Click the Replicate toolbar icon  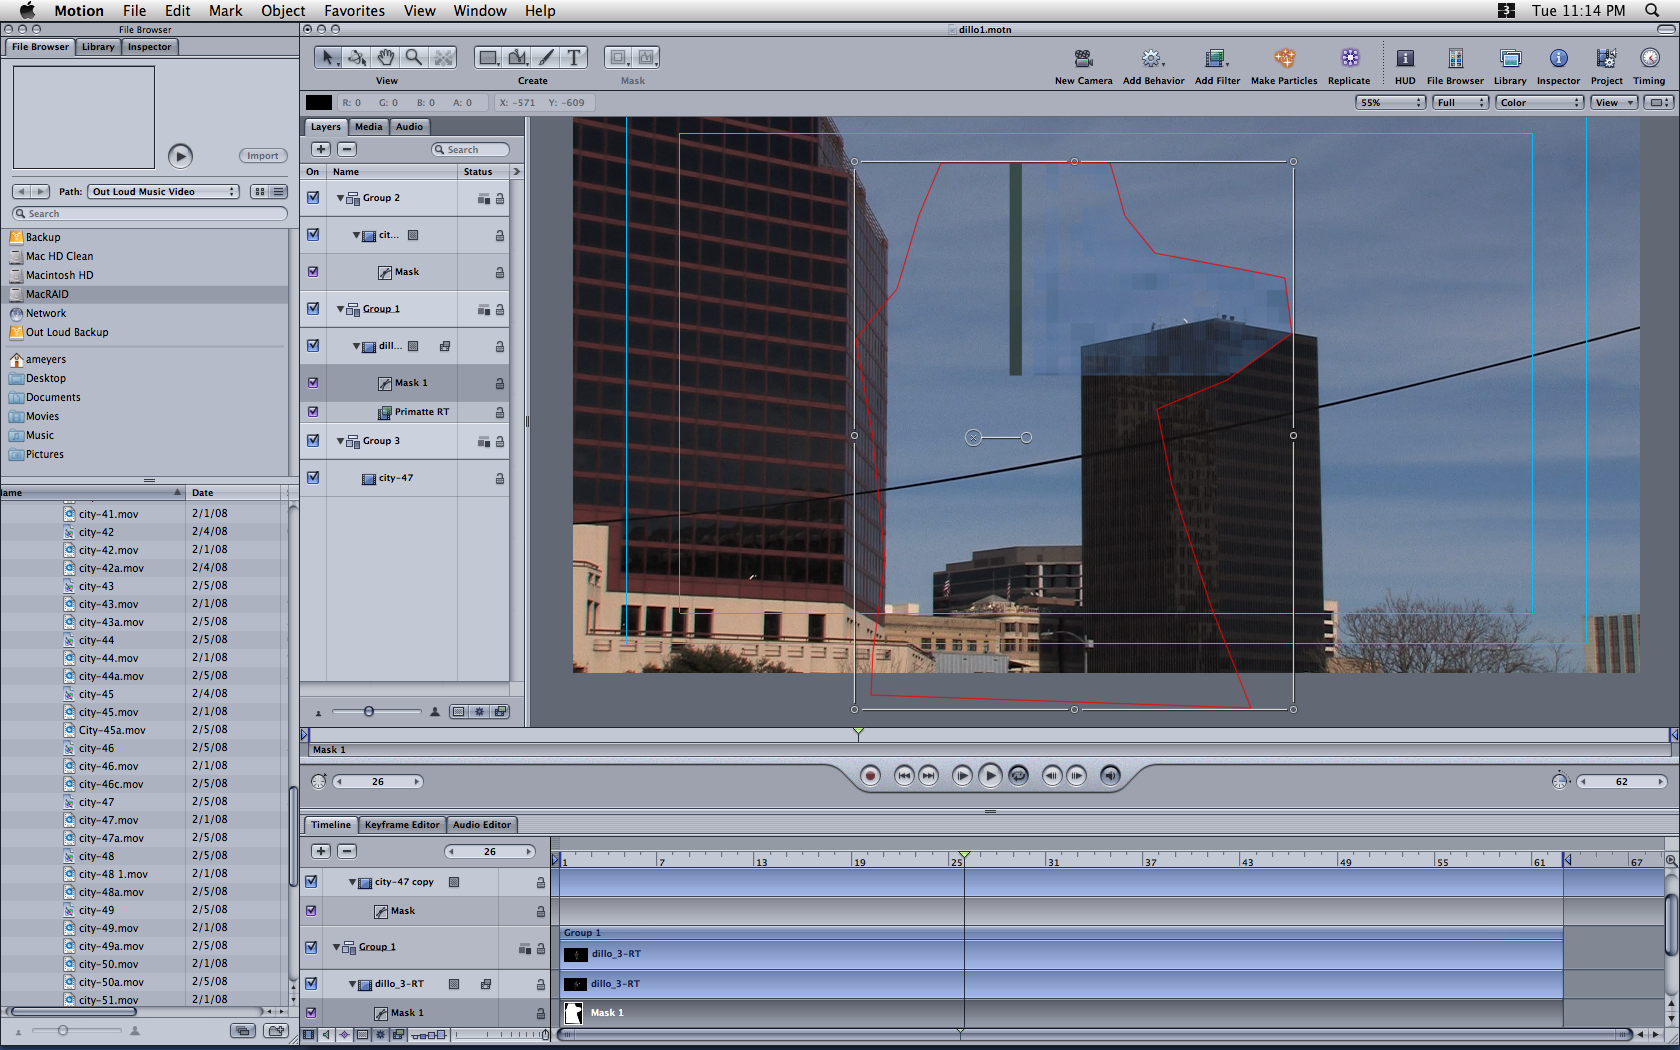[x=1349, y=59]
